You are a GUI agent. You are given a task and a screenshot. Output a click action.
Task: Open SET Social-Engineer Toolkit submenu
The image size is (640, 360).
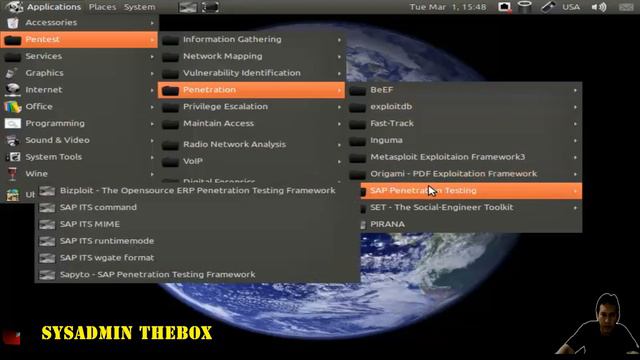click(x=471, y=207)
